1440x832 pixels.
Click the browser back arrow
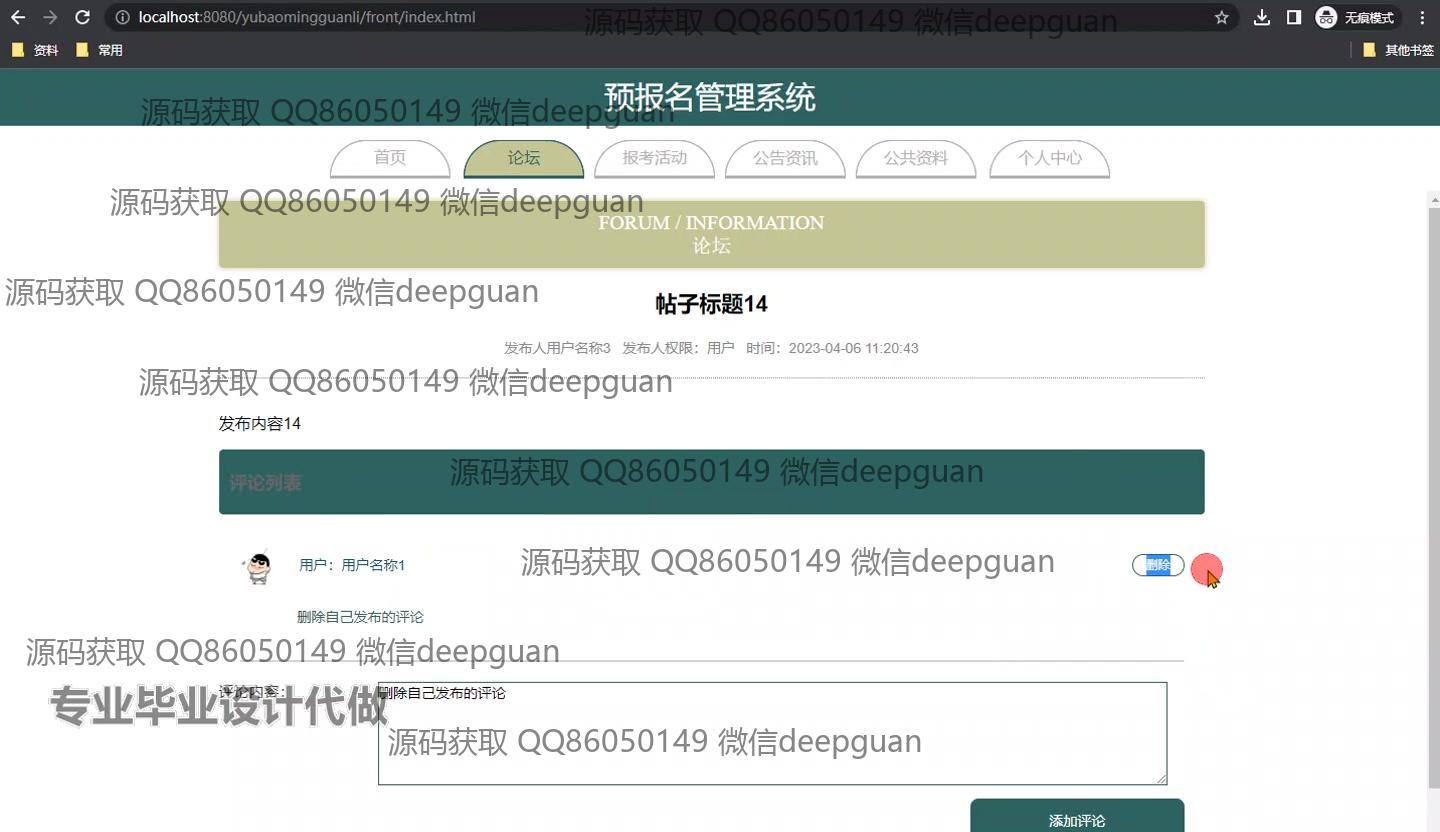tap(18, 17)
